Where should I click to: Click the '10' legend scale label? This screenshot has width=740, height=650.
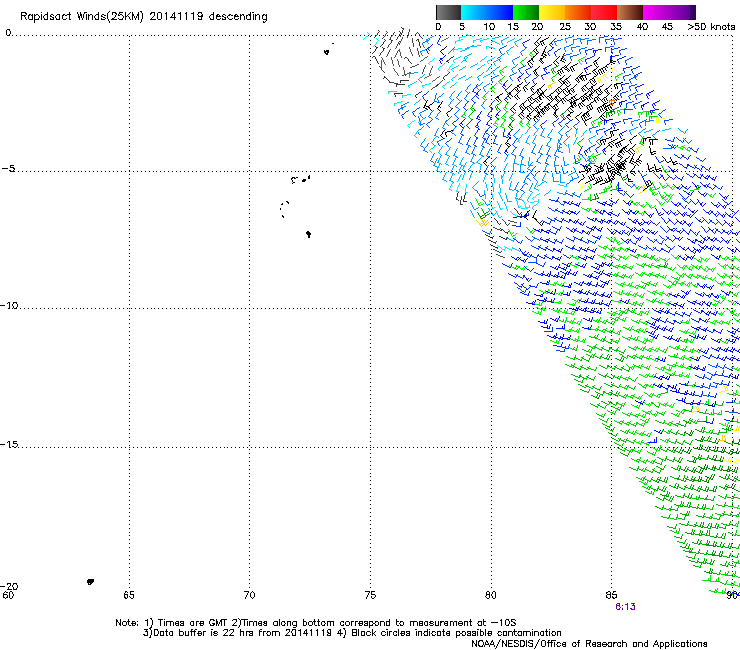[489, 27]
